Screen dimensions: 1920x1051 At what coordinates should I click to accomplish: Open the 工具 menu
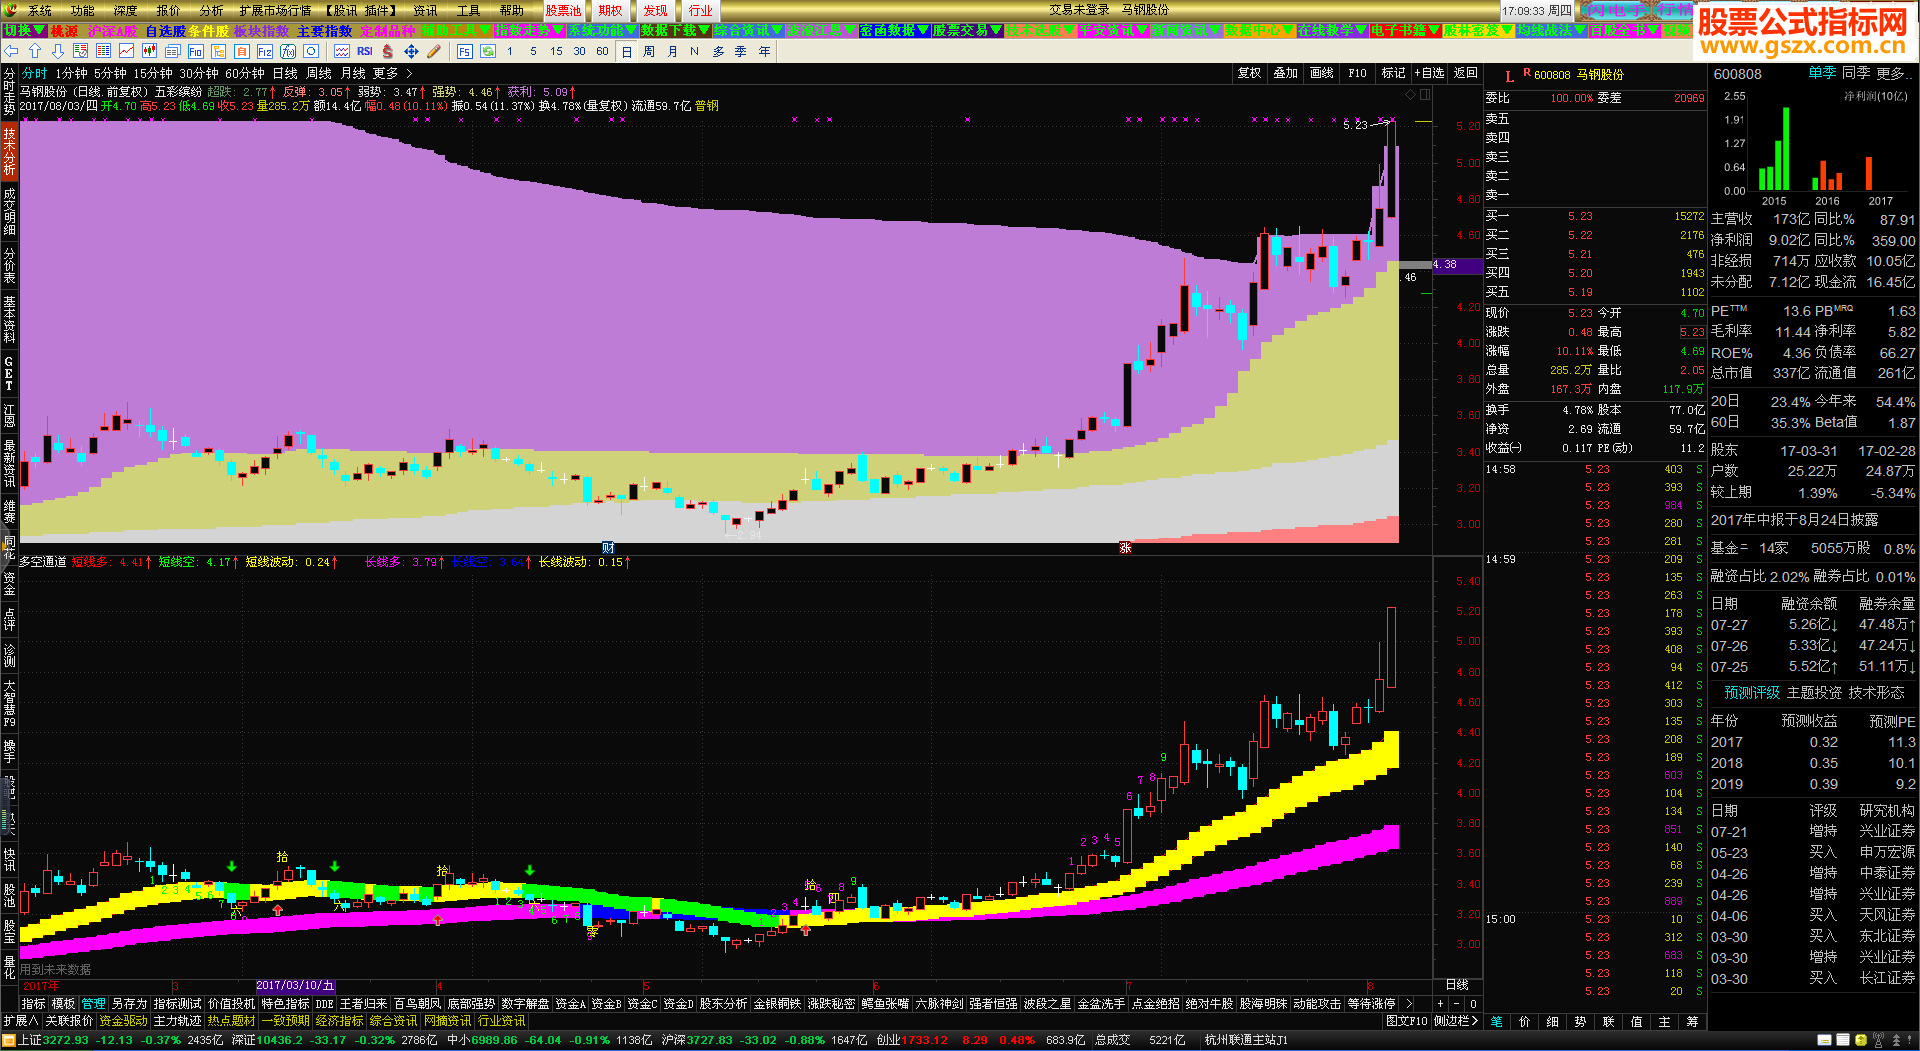click(x=468, y=10)
